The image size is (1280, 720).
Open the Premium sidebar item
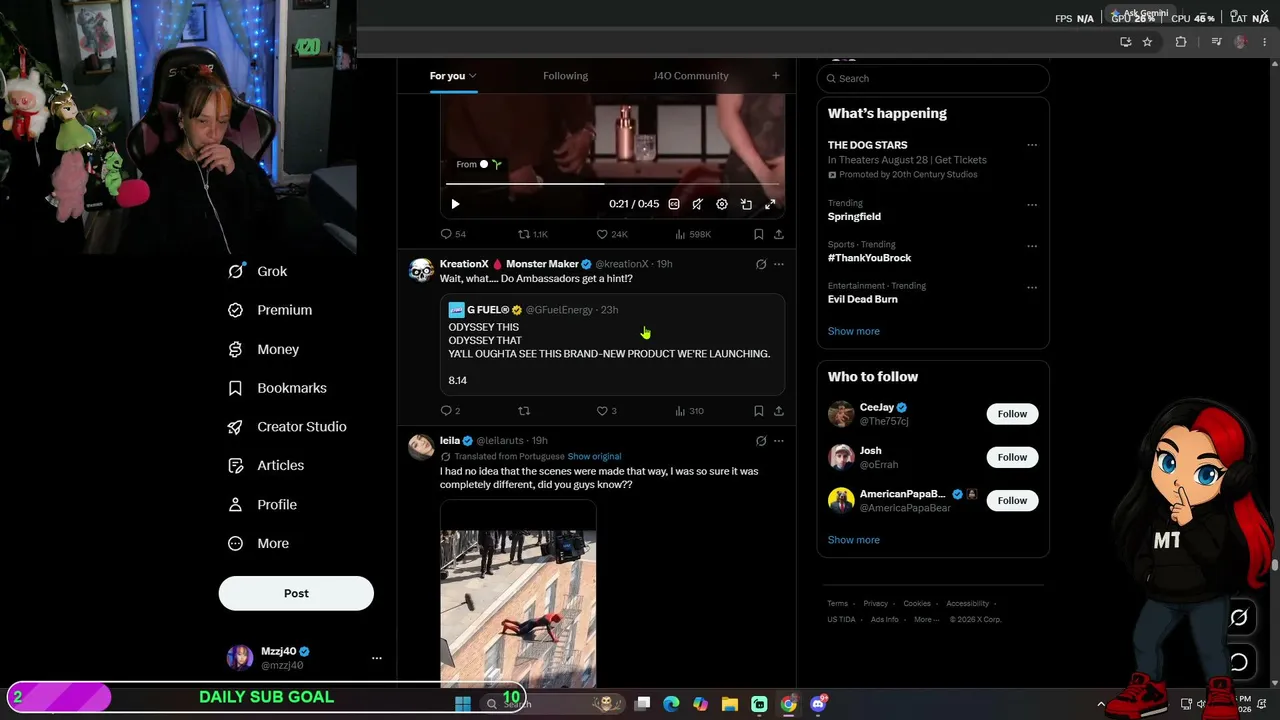click(270, 310)
